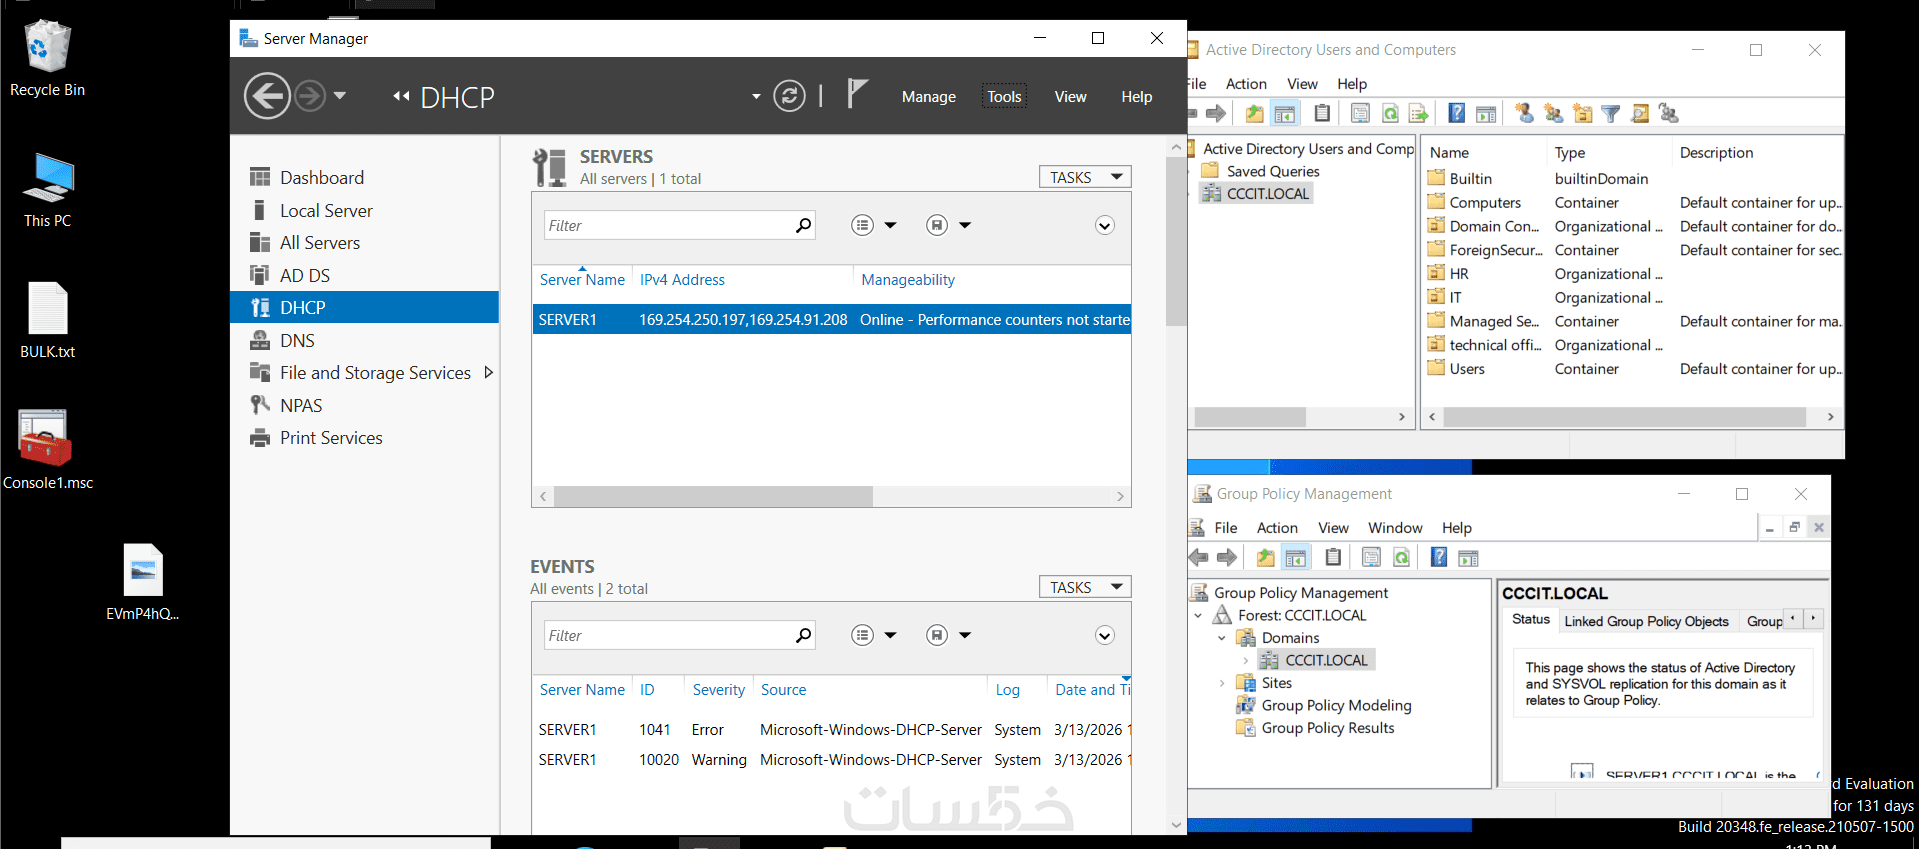Expand the Sites node in Group Policy tree

coord(1221,683)
